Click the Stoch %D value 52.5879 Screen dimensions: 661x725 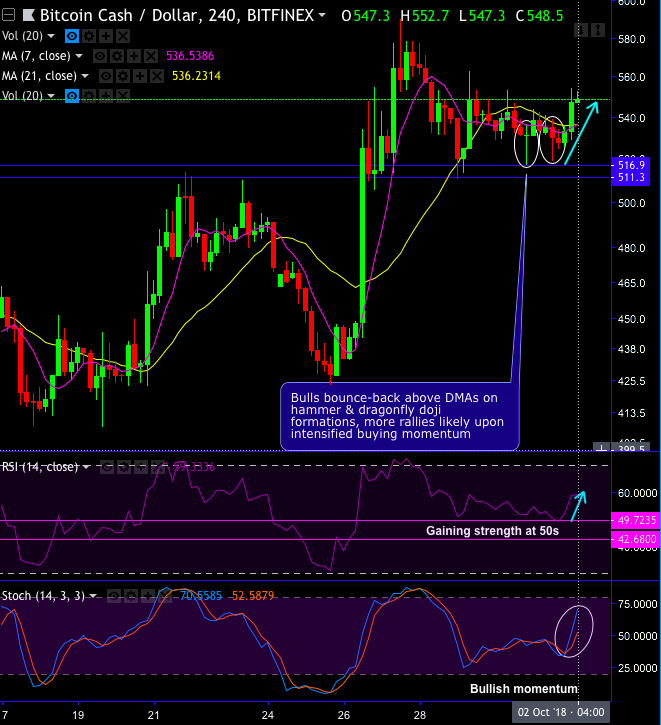(x=253, y=596)
